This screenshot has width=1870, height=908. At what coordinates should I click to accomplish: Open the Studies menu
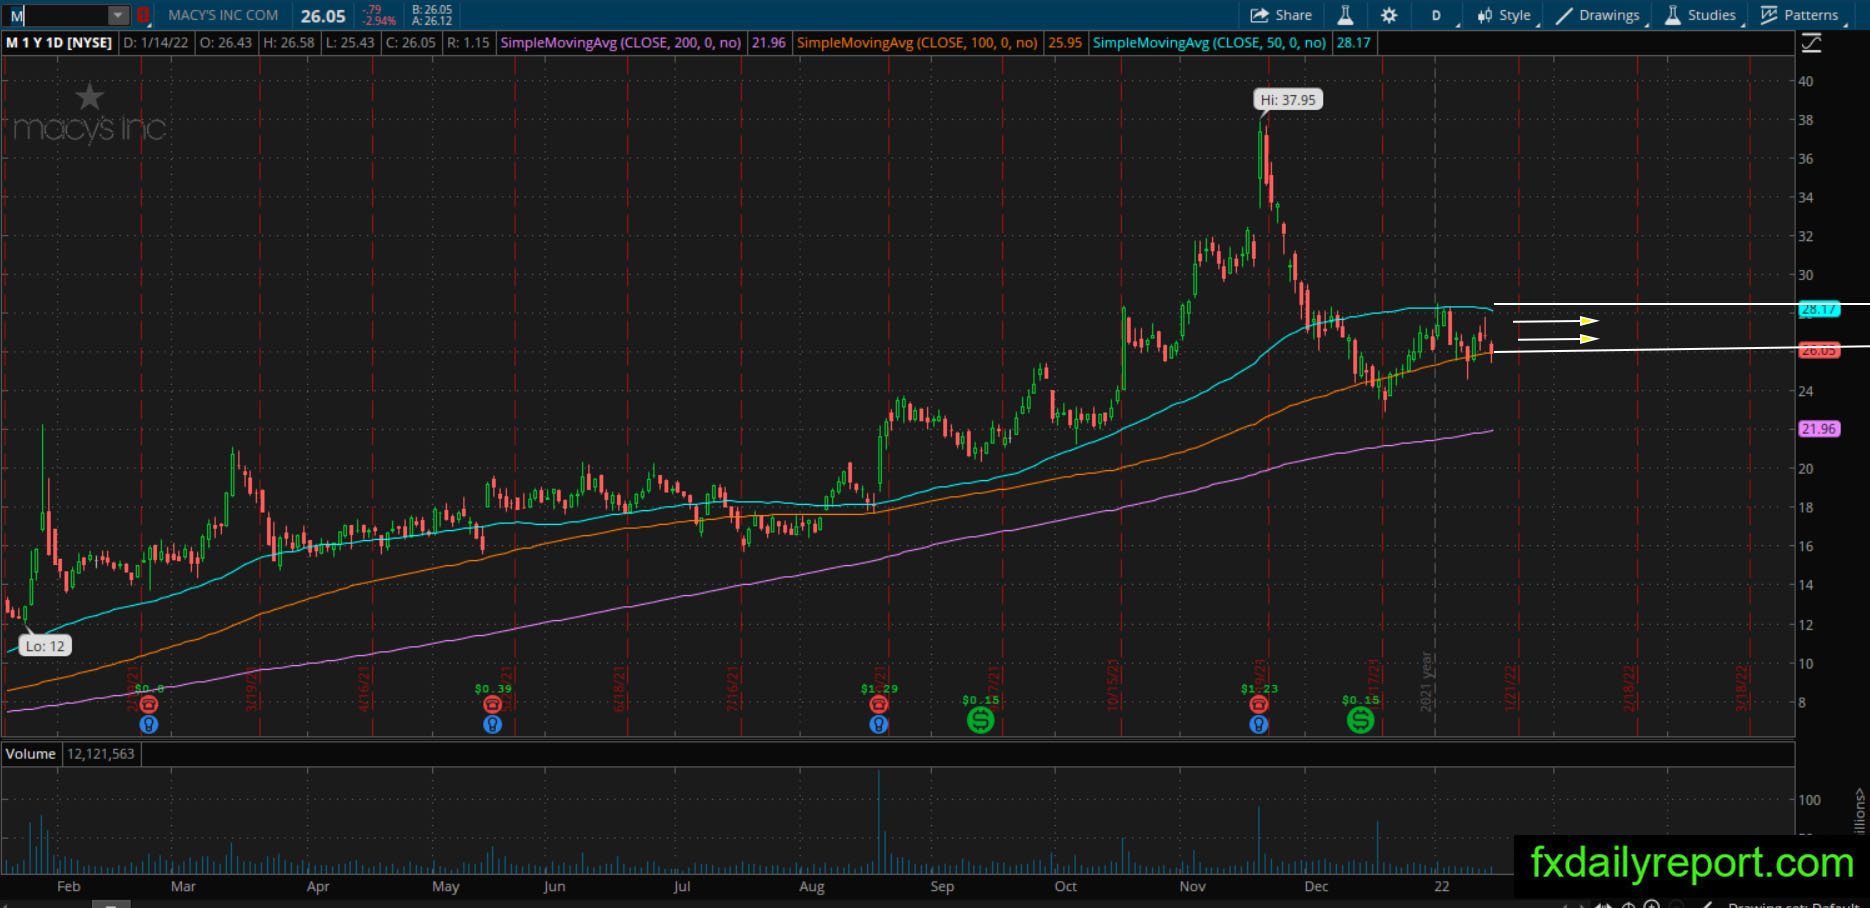tap(1702, 15)
